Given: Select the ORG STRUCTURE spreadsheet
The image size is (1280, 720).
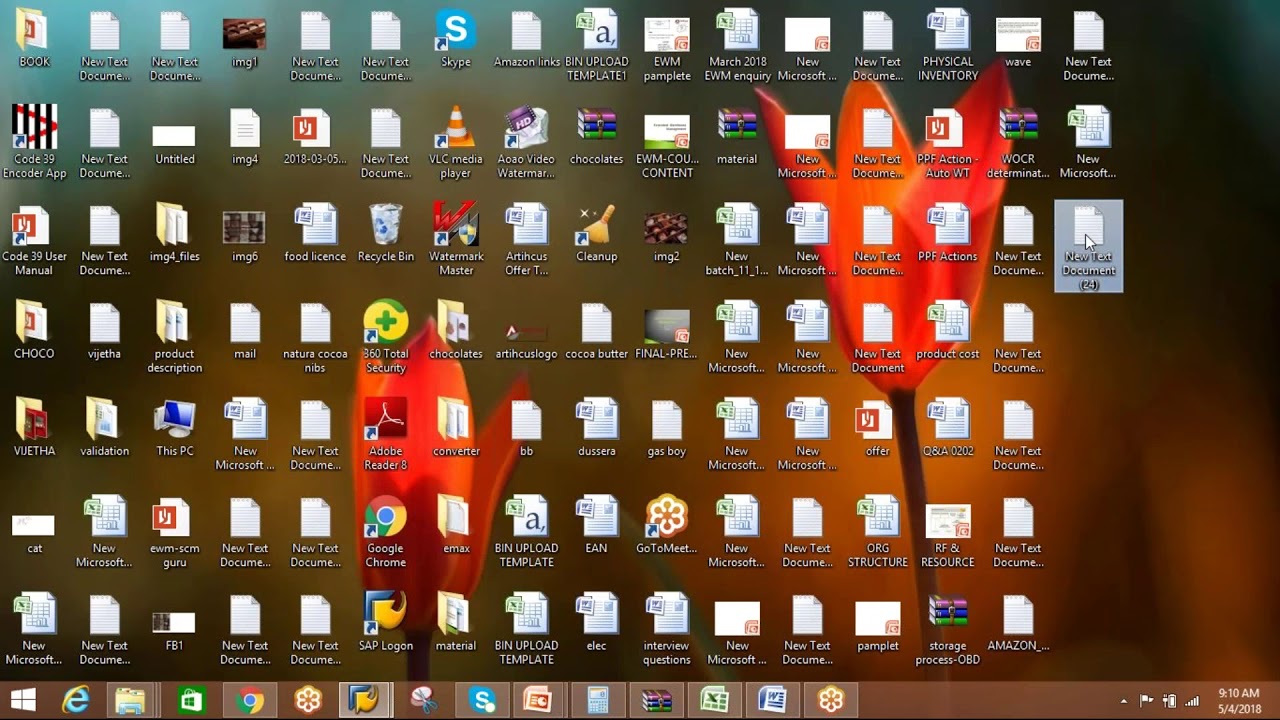Looking at the screenshot, I should (x=877, y=531).
